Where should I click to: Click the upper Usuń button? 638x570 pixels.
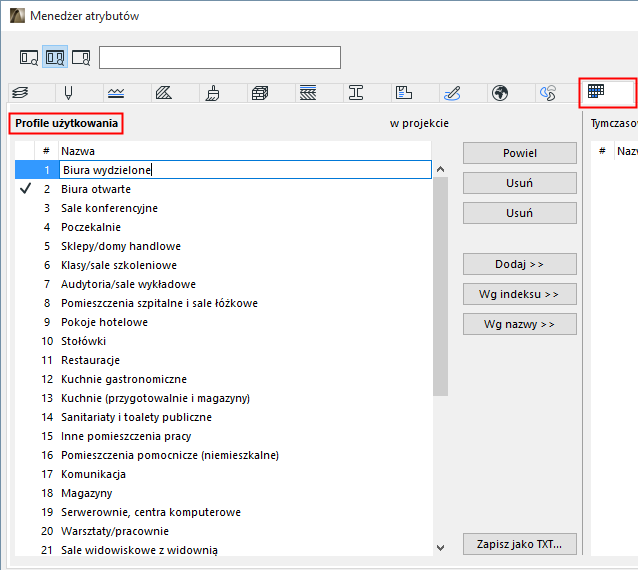pos(520,183)
